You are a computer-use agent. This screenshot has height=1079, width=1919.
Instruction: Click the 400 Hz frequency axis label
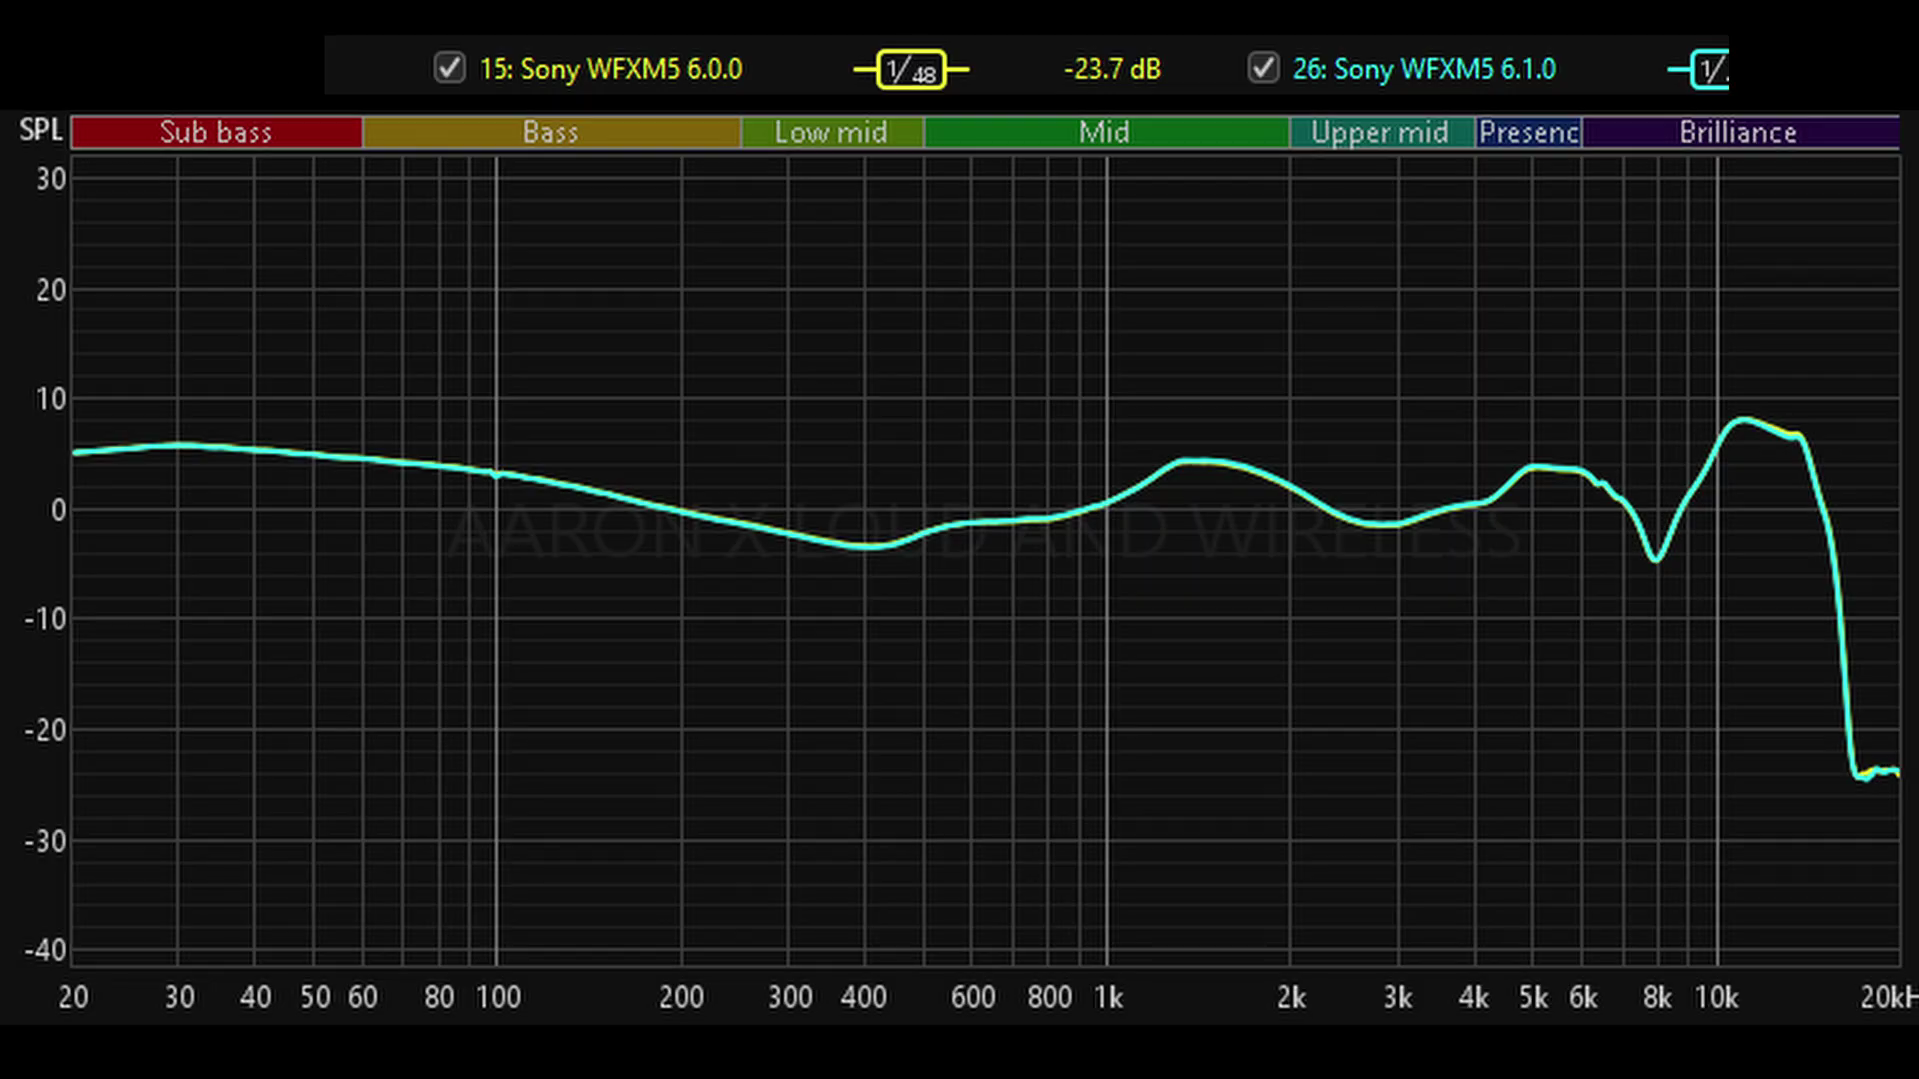[863, 997]
